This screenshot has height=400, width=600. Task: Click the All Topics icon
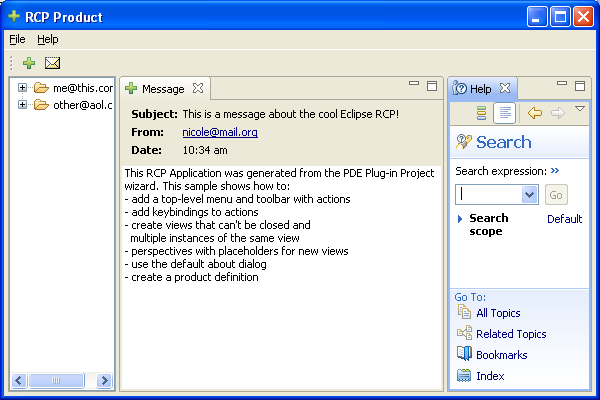464,312
